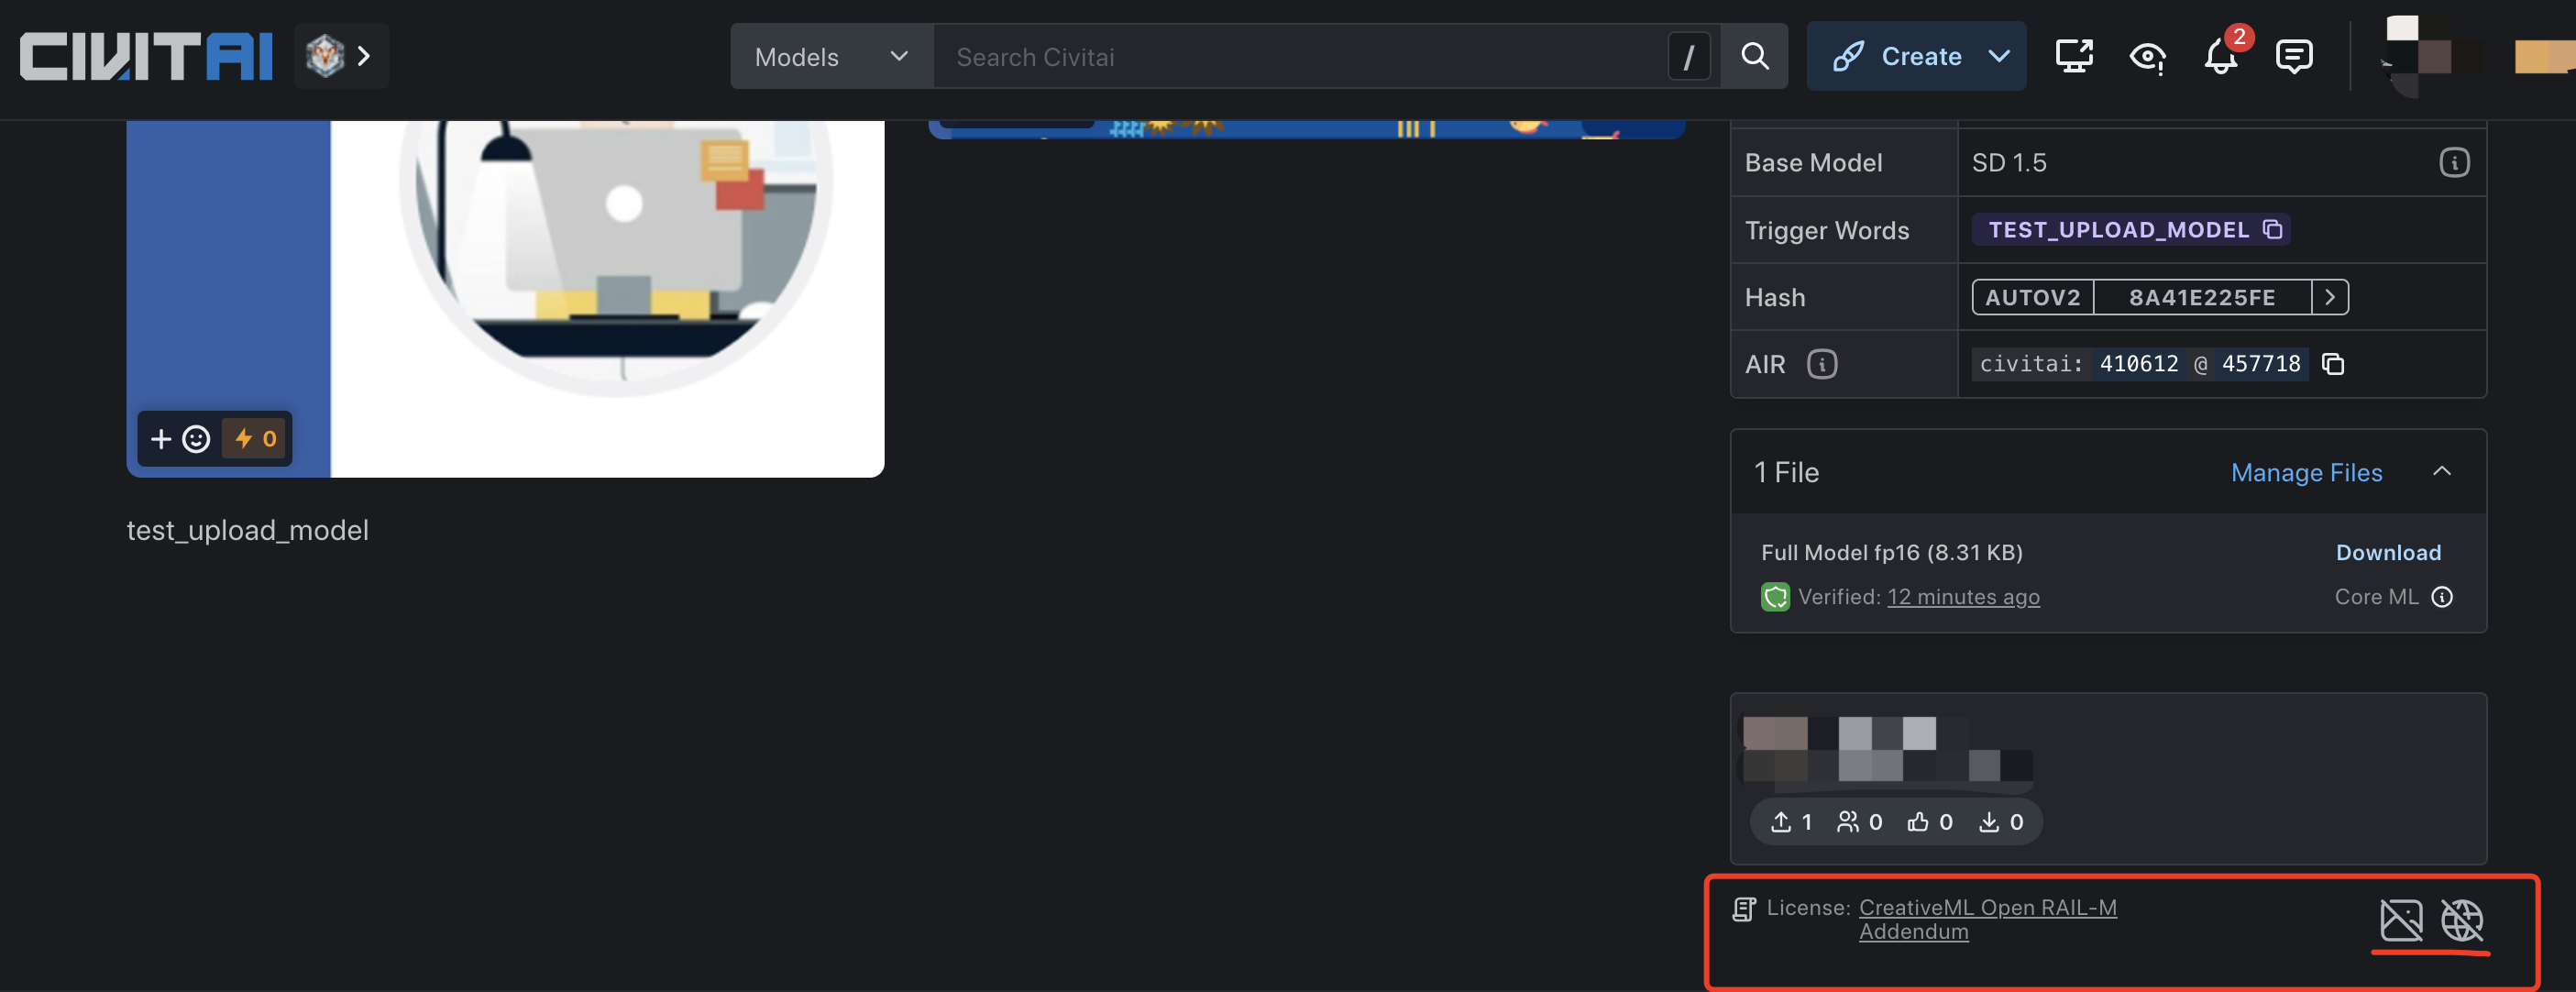Click the AUTOV2 hash type label
This screenshot has height=992, width=2576.
click(2033, 297)
